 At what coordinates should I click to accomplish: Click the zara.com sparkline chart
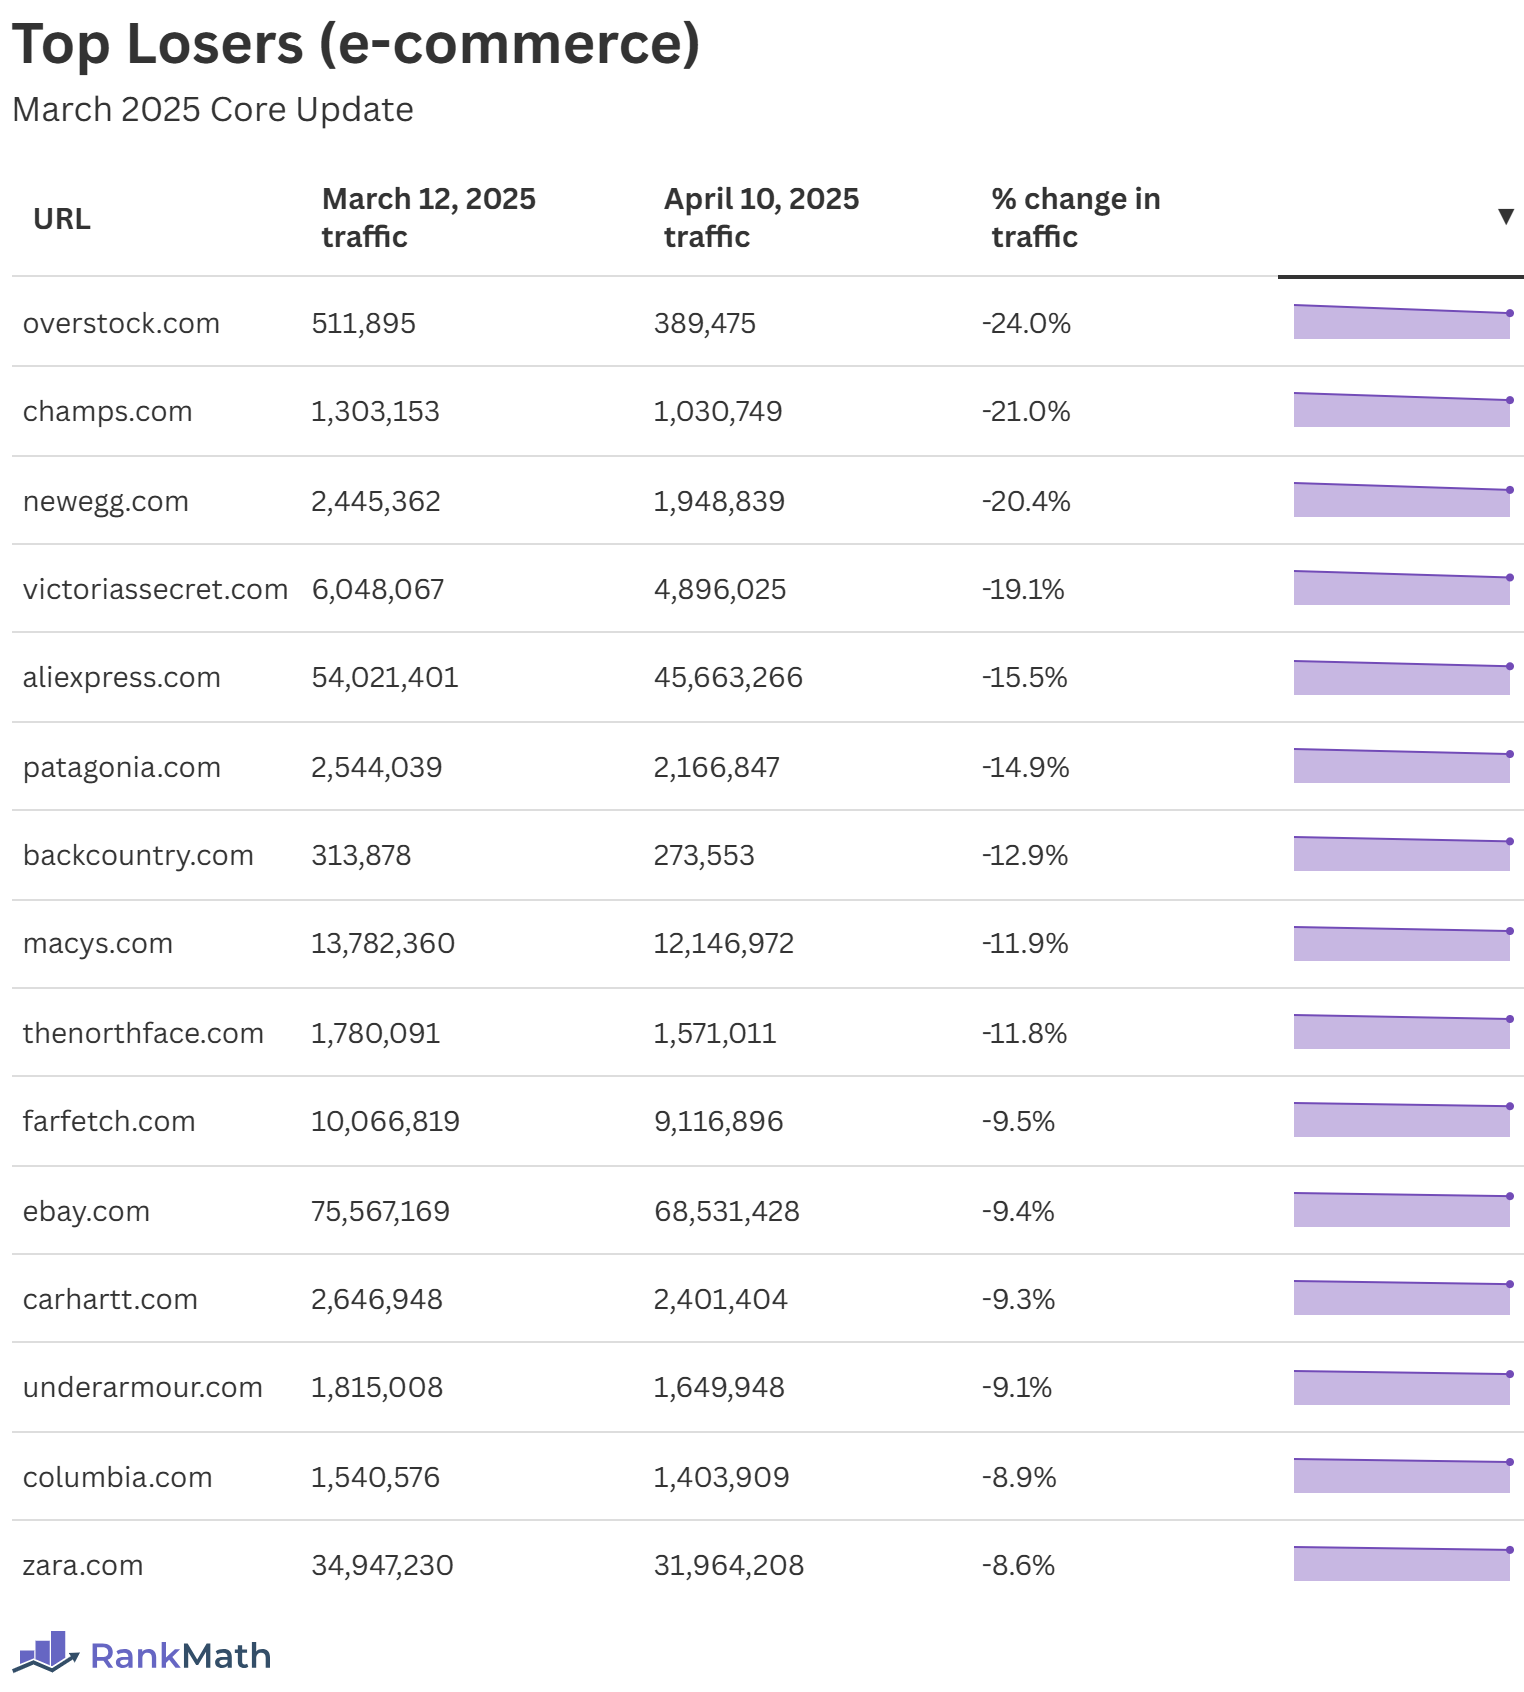1402,1563
